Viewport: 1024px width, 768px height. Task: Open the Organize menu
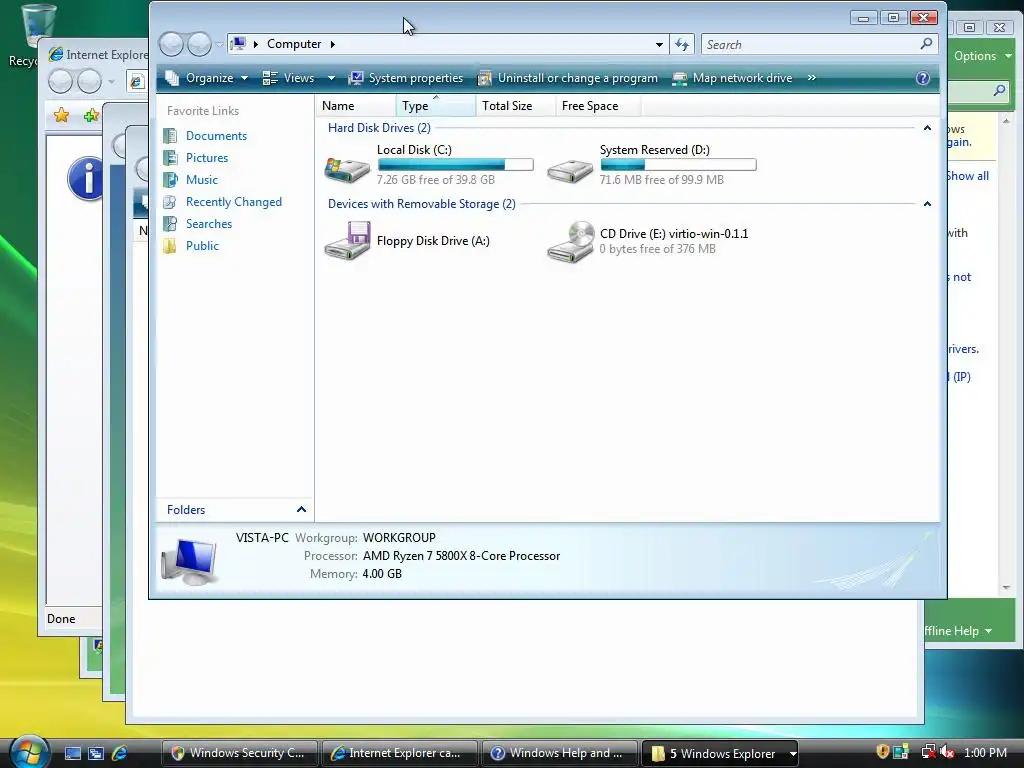point(207,78)
